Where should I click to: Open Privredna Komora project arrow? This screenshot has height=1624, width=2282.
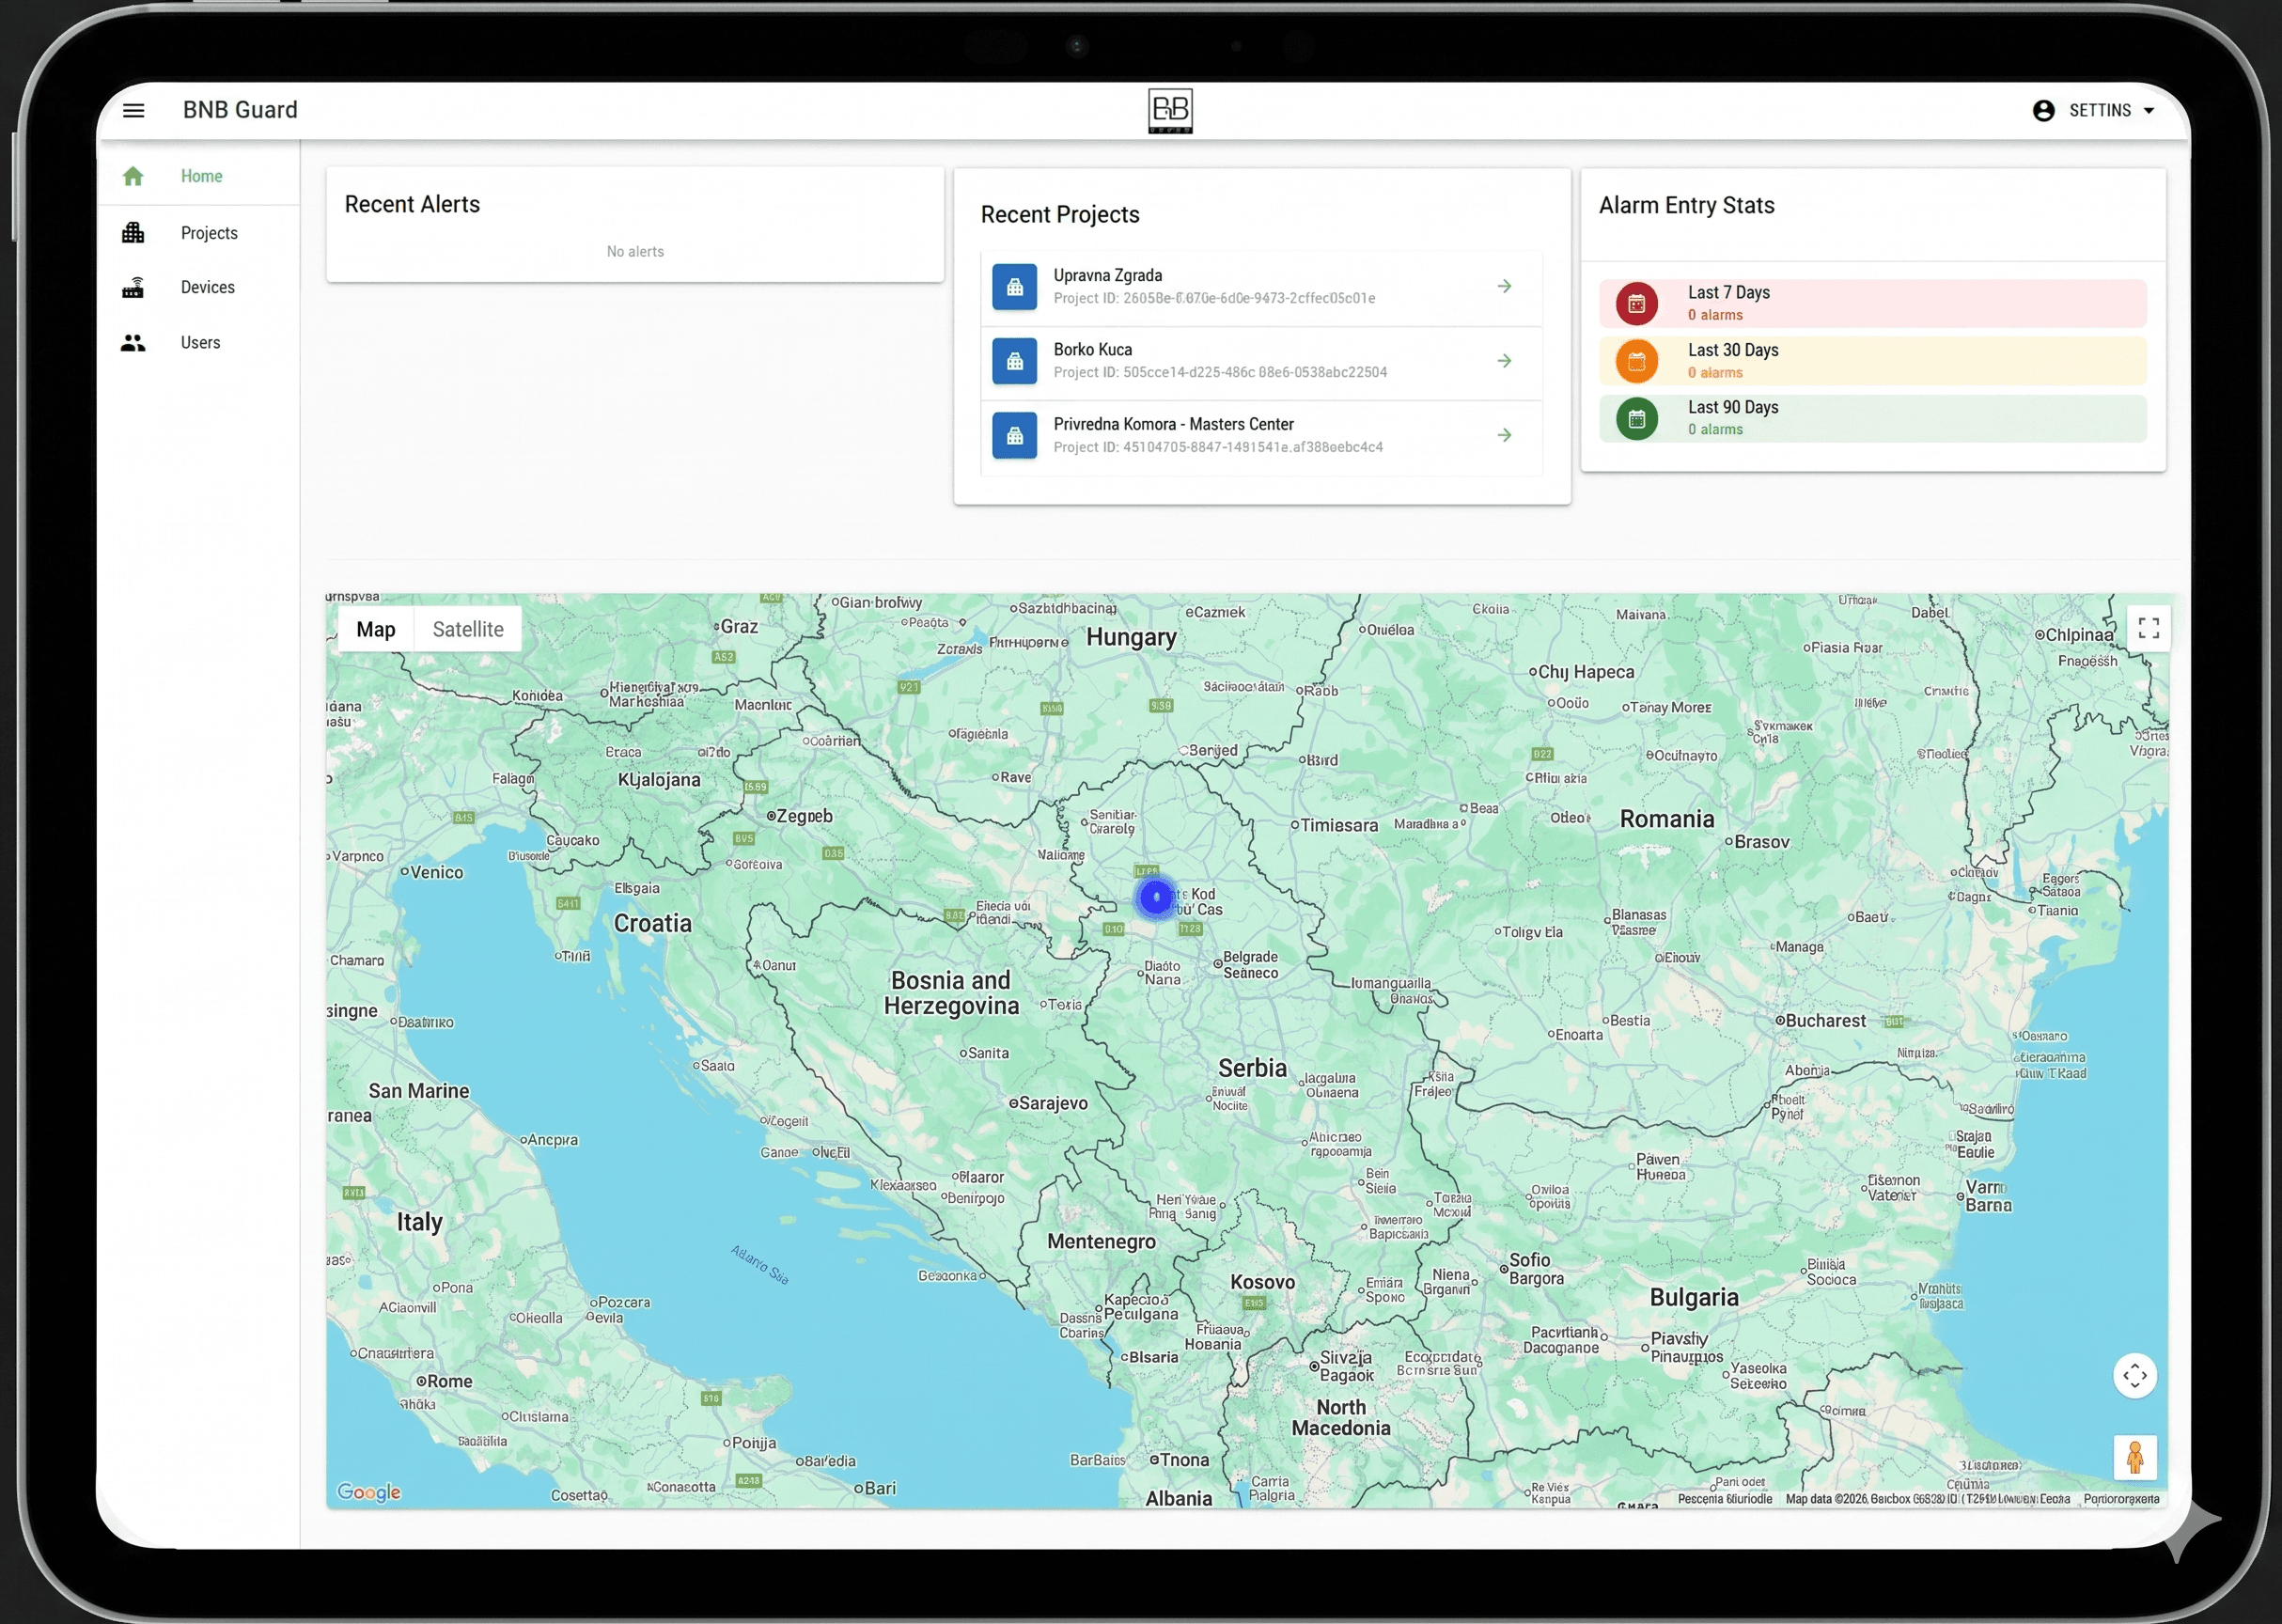pyautogui.click(x=1504, y=435)
